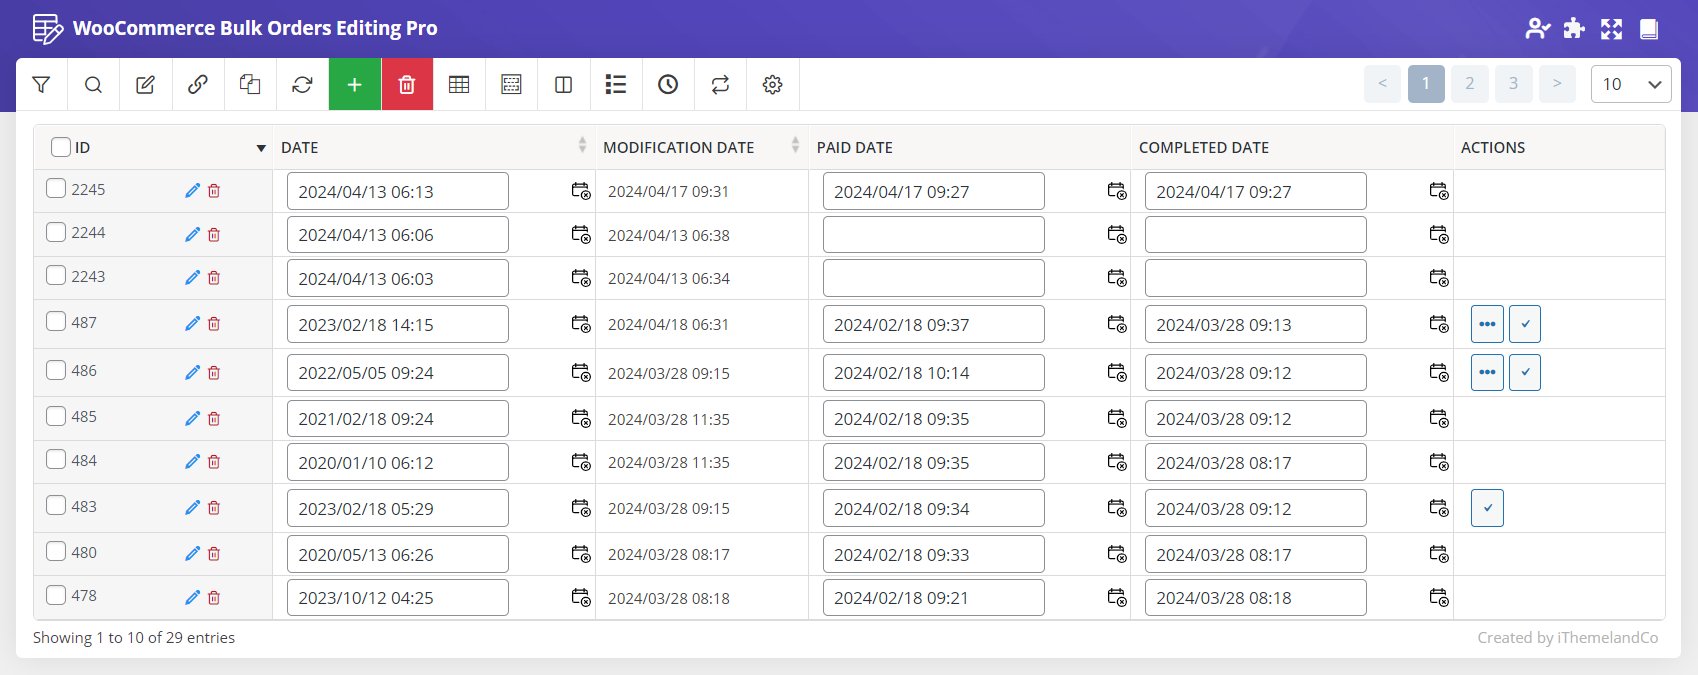Tick the checkbox for order 483
Screen dimensions: 1698x675
click(56, 506)
